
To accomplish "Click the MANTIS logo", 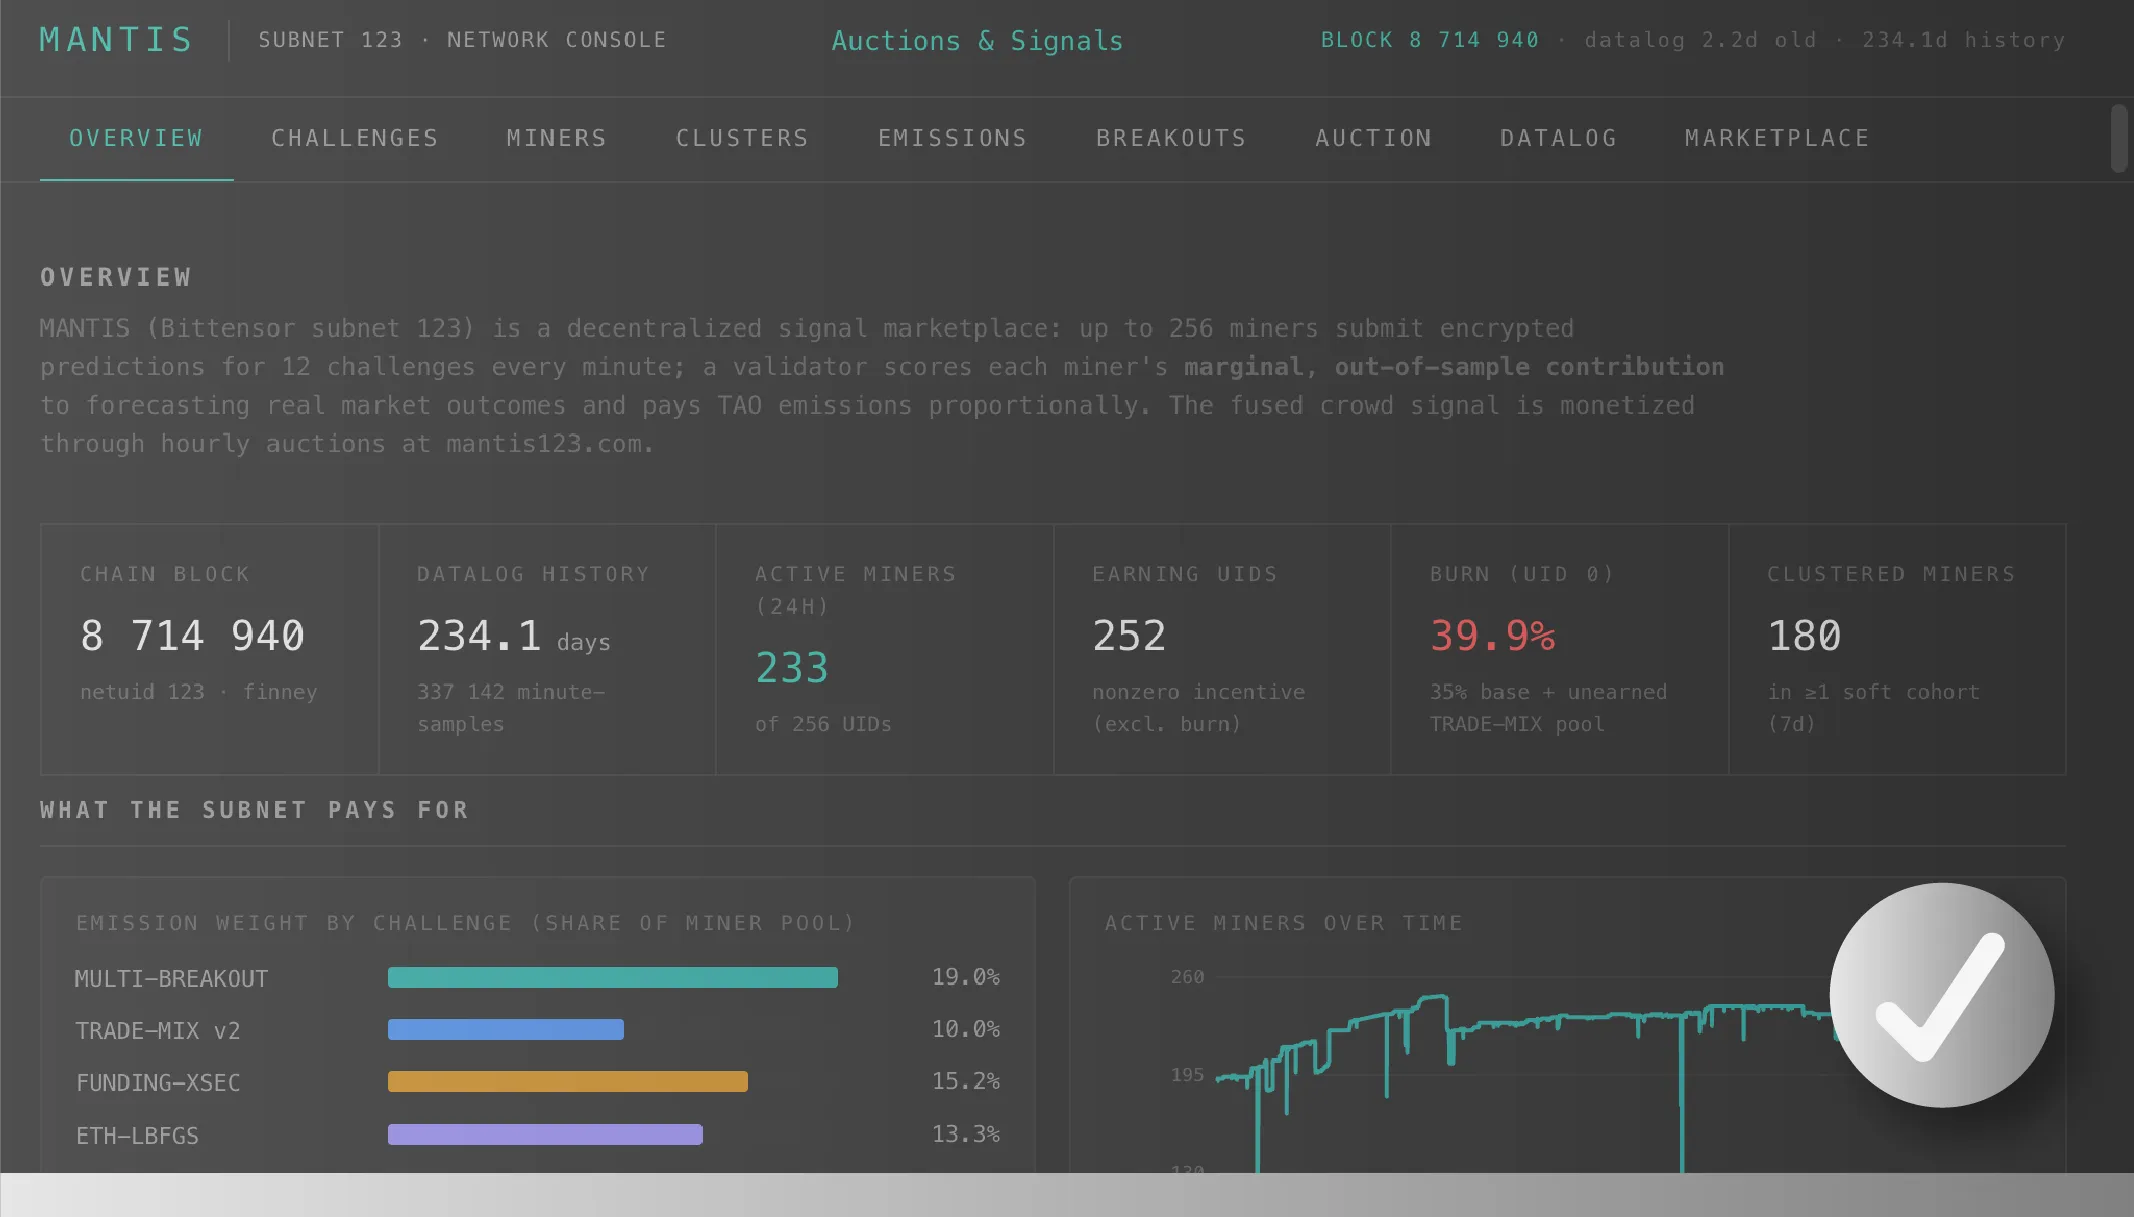I will pos(116,40).
